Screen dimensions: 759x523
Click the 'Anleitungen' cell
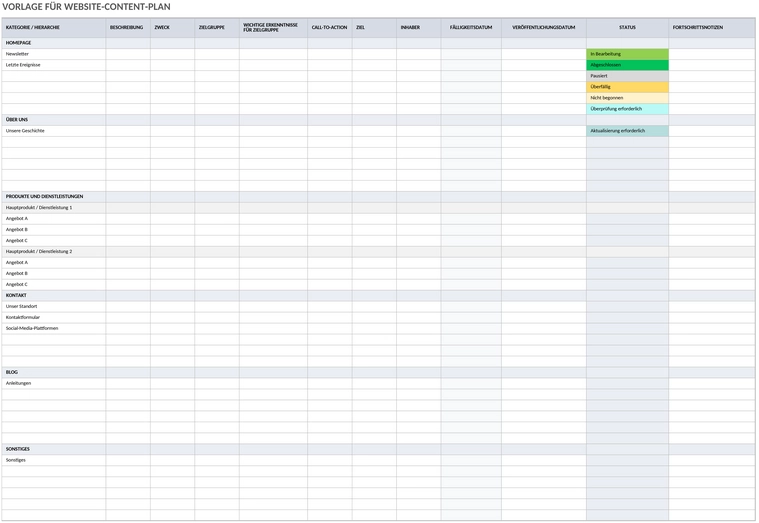point(54,384)
